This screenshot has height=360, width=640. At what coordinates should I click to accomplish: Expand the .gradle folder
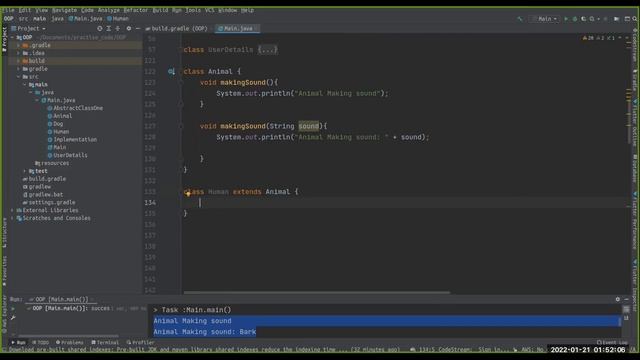click(x=18, y=45)
